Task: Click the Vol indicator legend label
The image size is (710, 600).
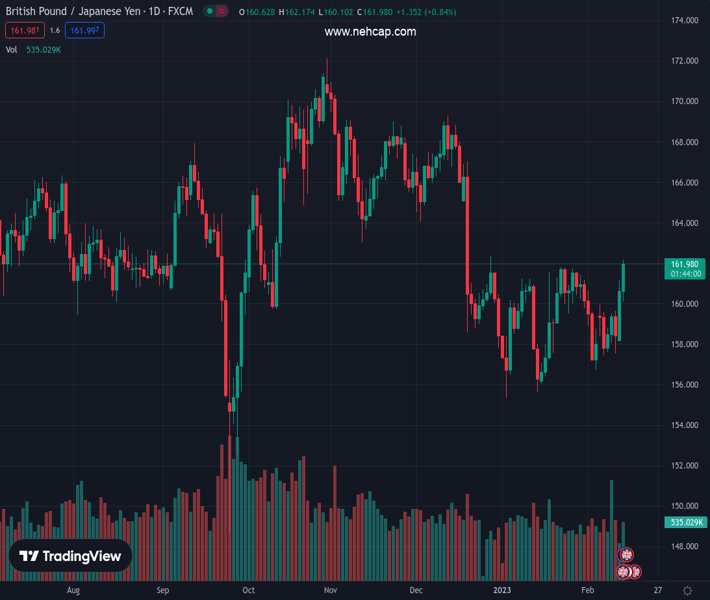Action: (12, 49)
